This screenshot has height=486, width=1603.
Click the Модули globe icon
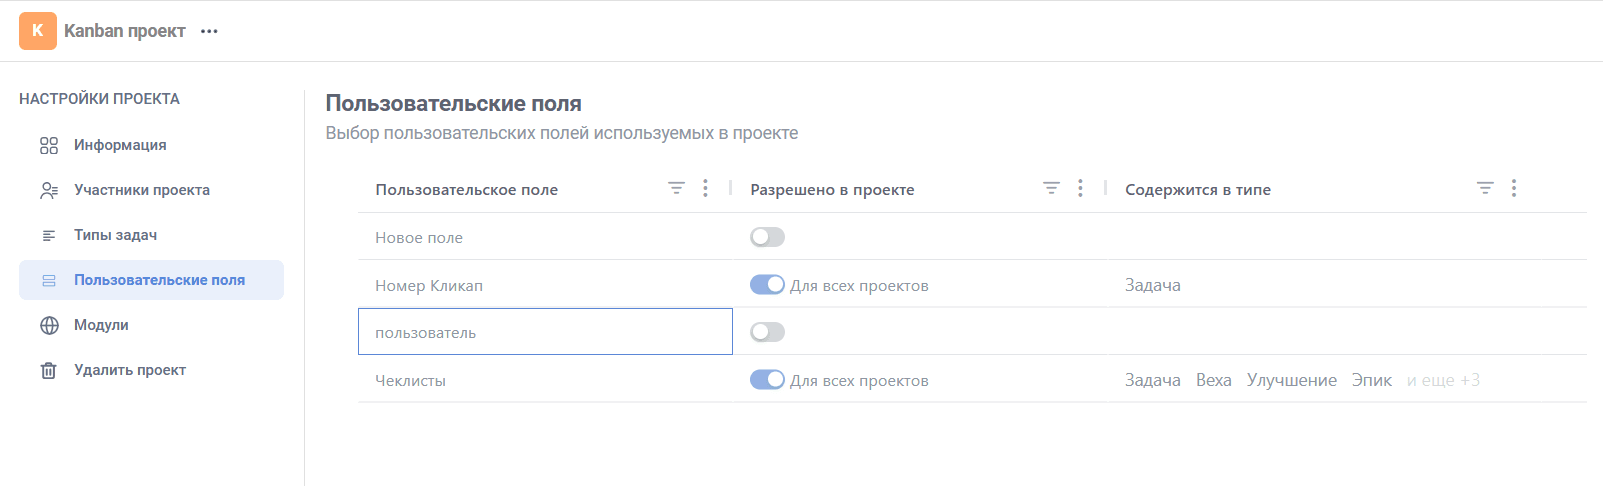pyautogui.click(x=49, y=325)
